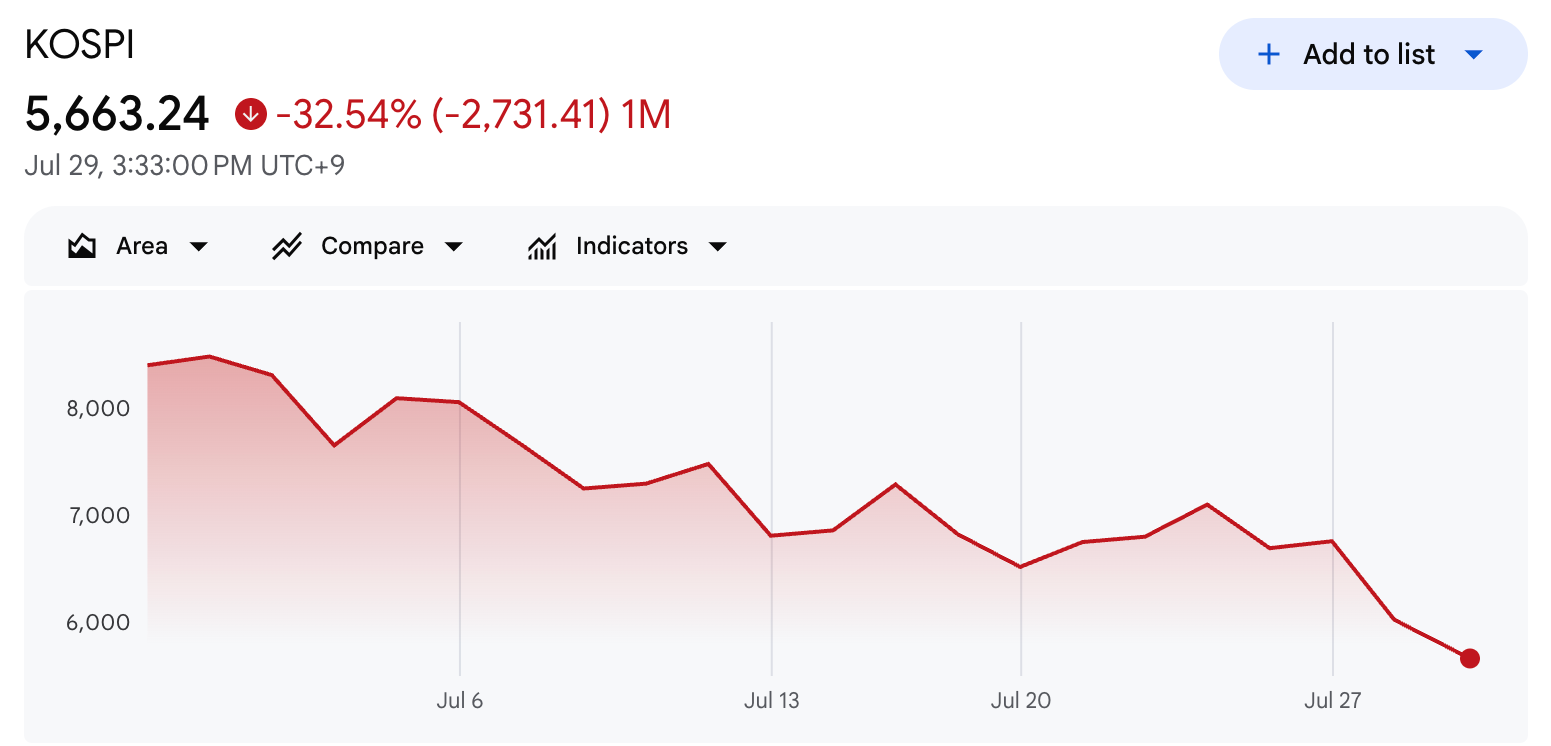
Task: Click the Jul 20 date axis label
Action: 1021,700
